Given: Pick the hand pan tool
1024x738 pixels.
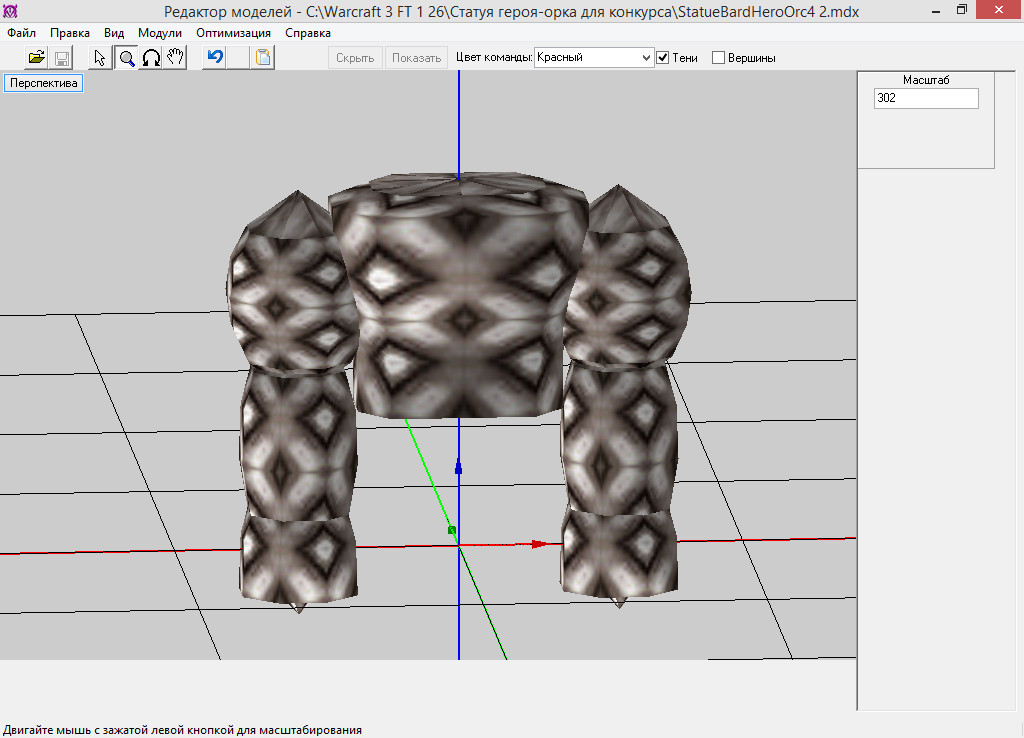Looking at the screenshot, I should point(175,57).
